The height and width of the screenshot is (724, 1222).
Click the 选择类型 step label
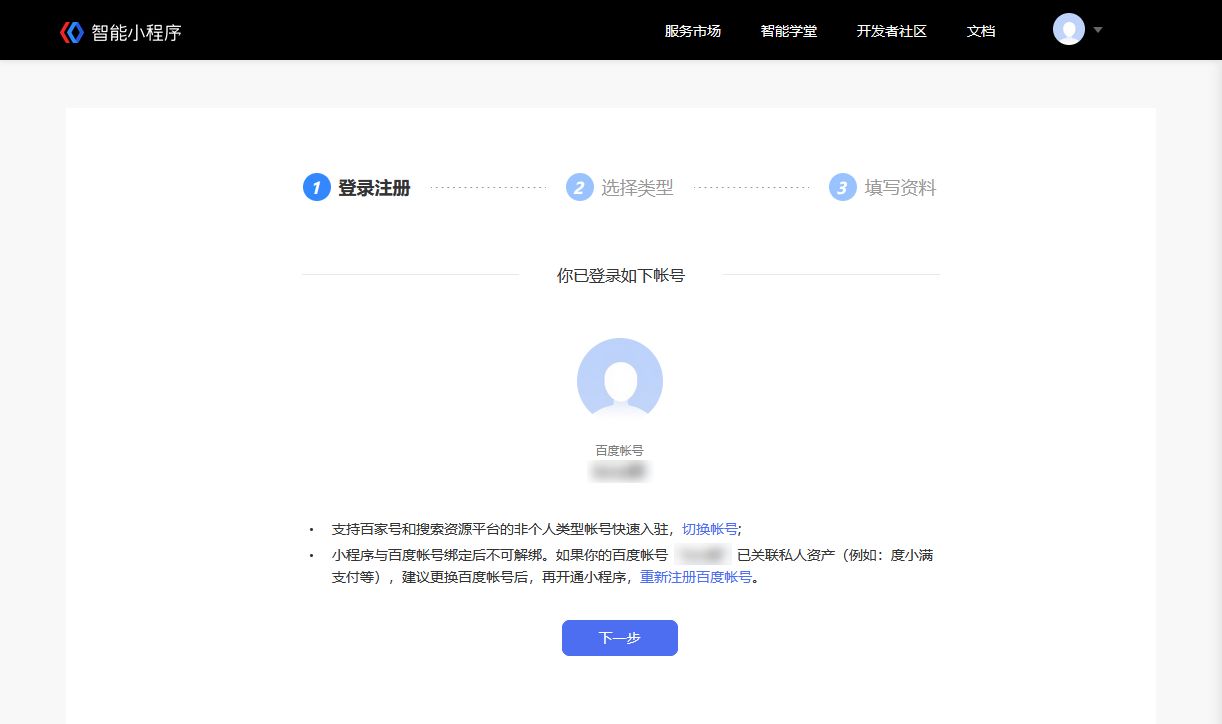[x=637, y=188]
